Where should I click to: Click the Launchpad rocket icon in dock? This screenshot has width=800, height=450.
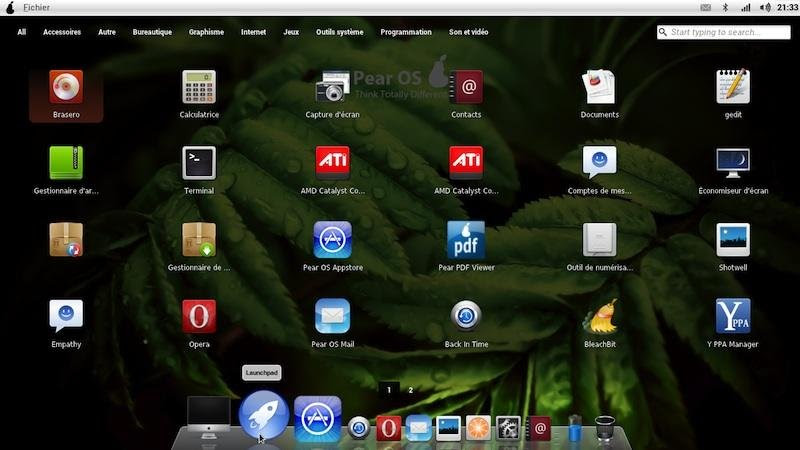(264, 416)
